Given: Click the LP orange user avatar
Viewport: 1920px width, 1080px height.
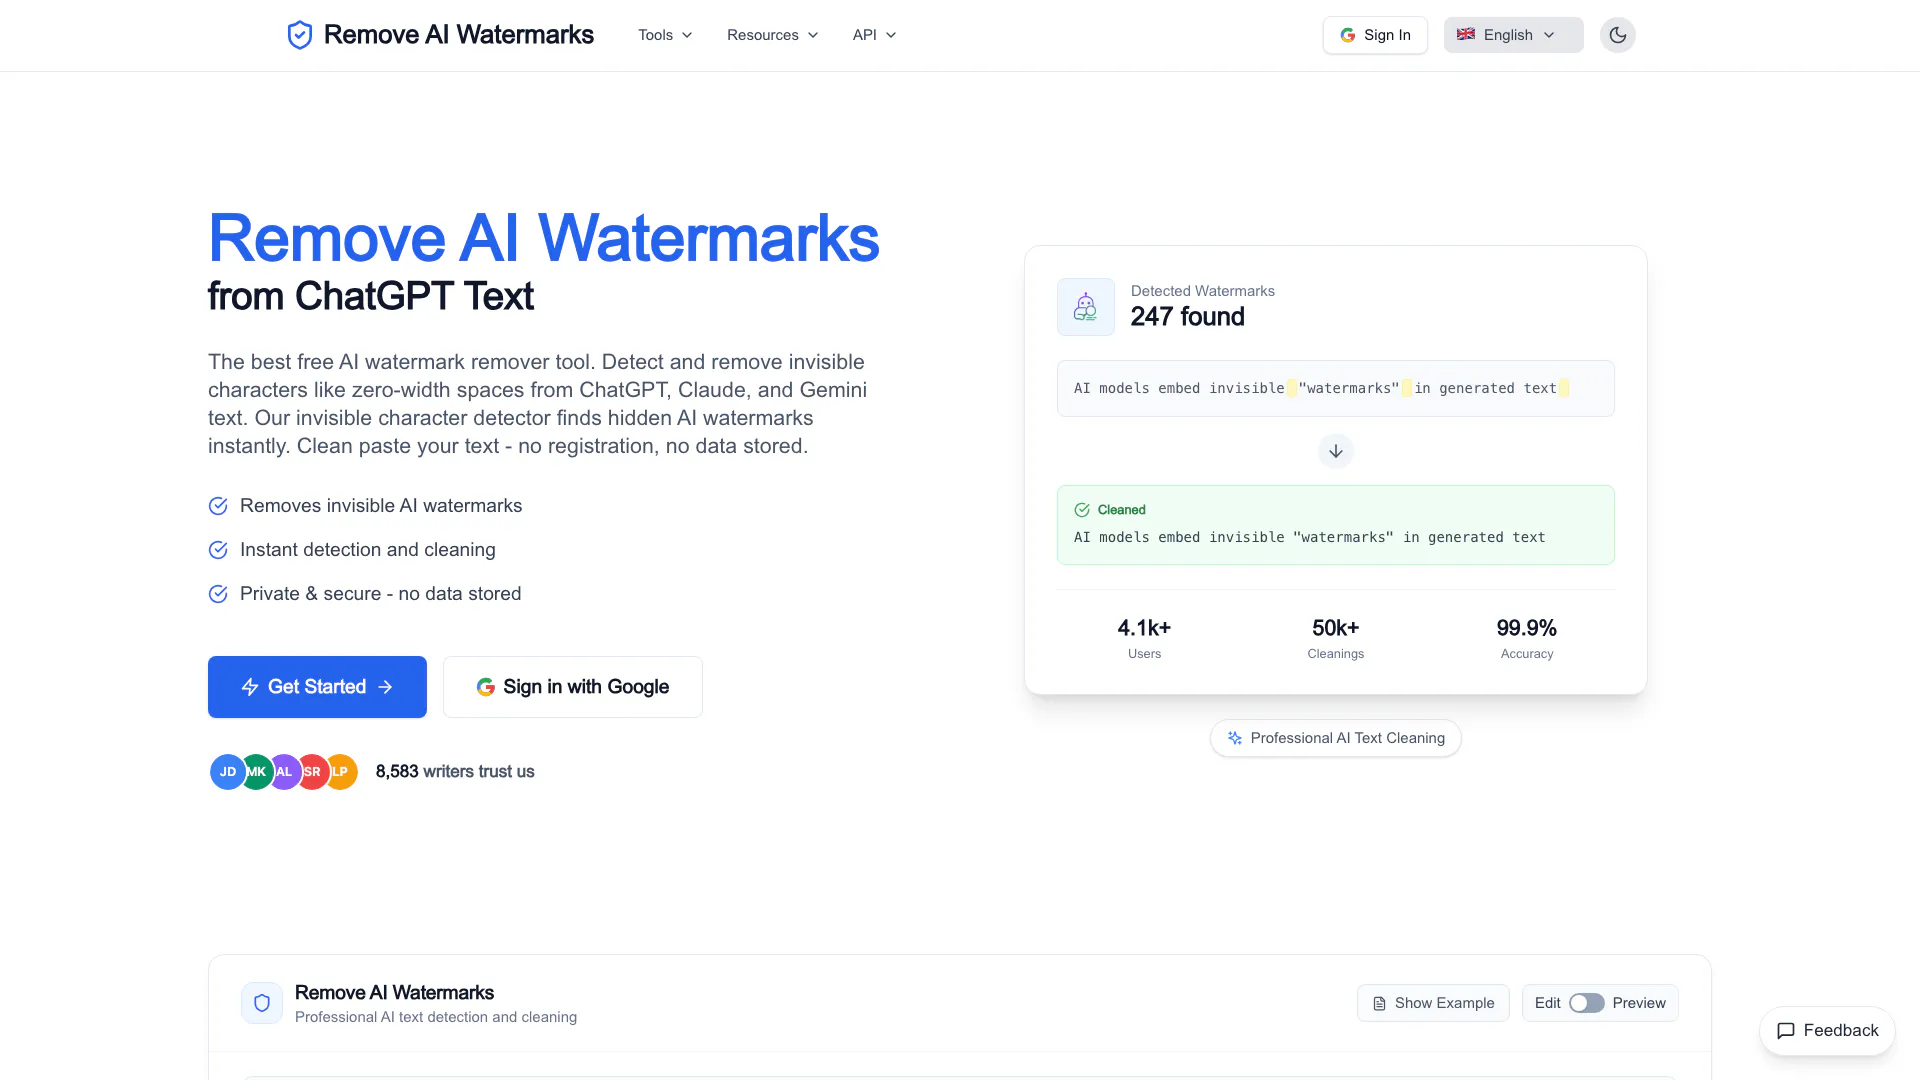Looking at the screenshot, I should point(343,772).
